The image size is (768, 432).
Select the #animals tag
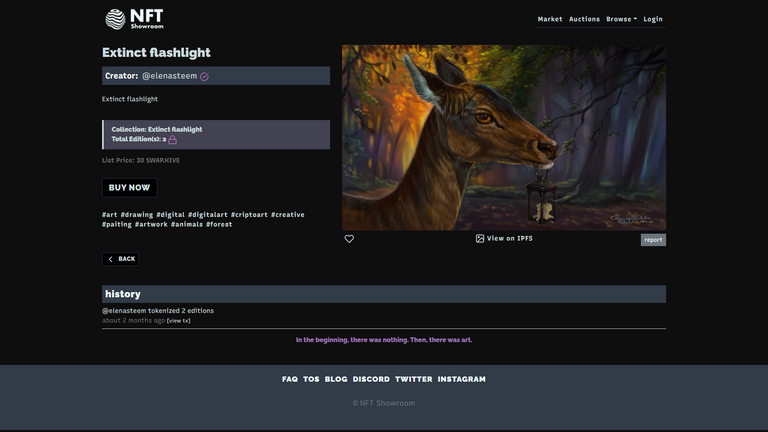(187, 224)
